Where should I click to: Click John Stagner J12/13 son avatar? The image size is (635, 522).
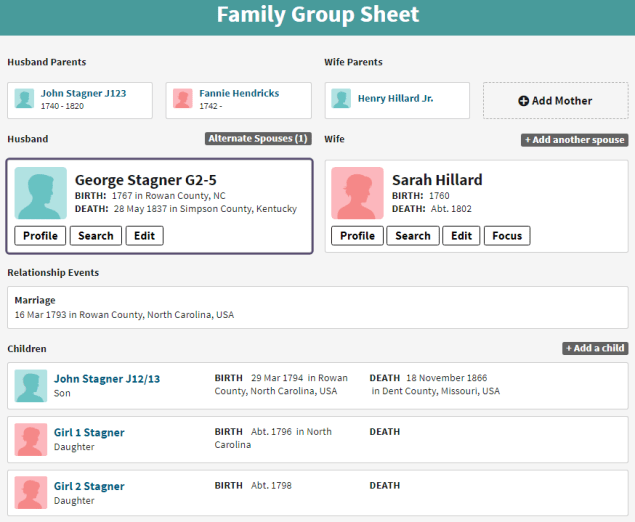click(31, 386)
